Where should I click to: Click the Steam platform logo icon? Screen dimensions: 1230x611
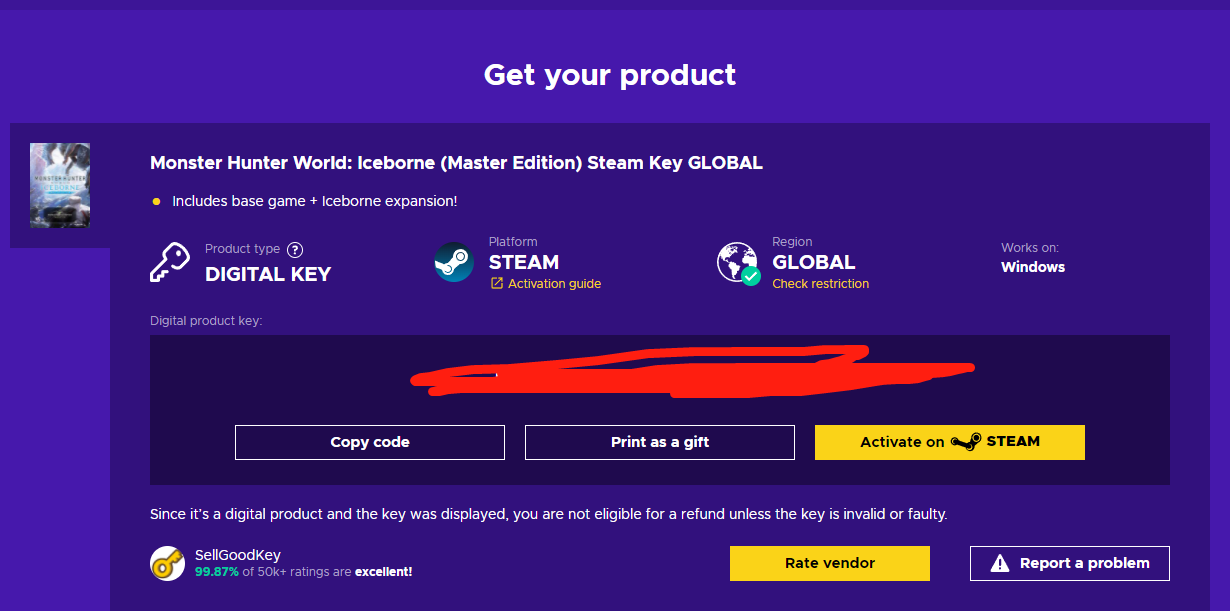pos(454,262)
